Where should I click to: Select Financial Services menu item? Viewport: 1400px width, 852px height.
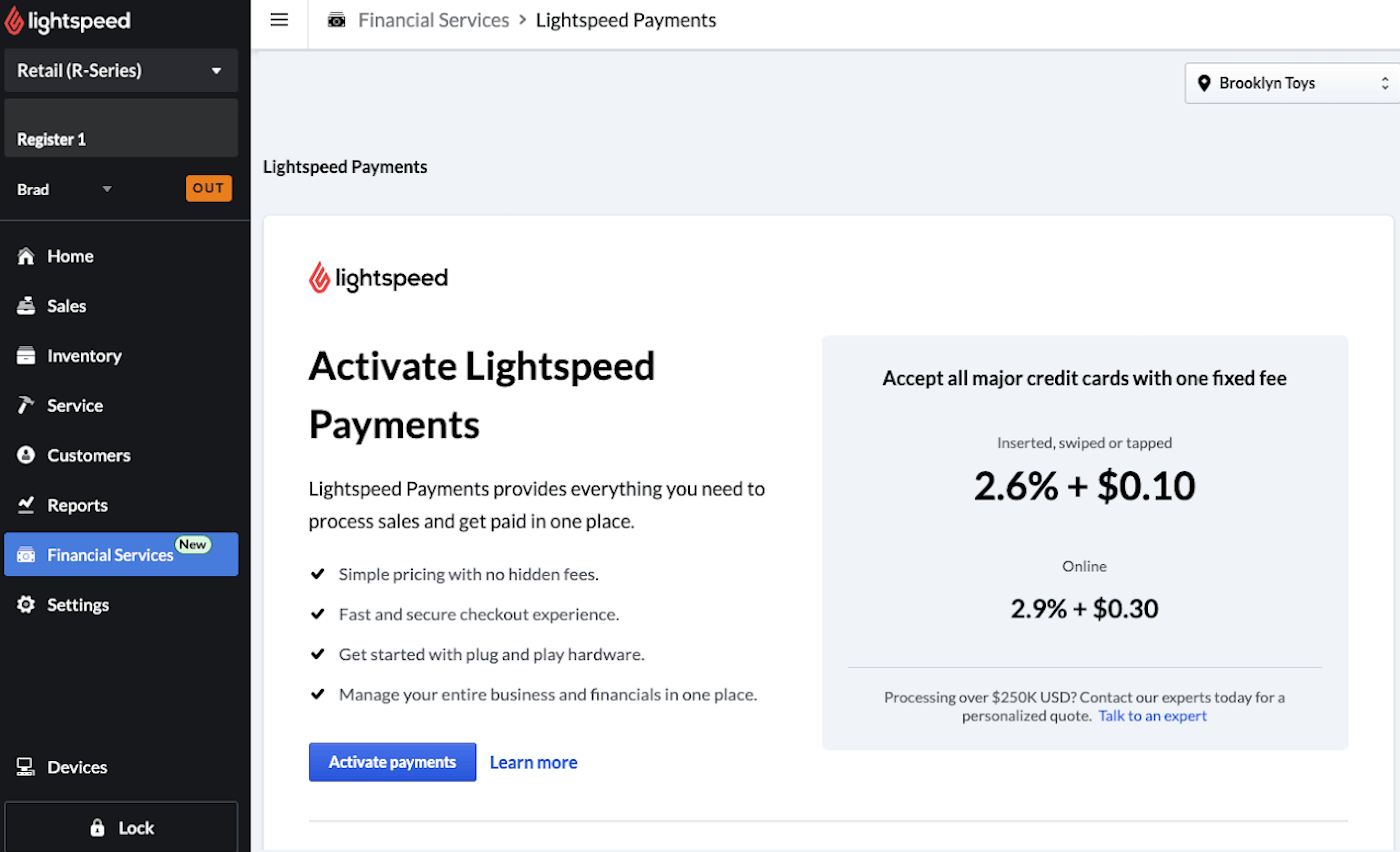[x=121, y=554]
